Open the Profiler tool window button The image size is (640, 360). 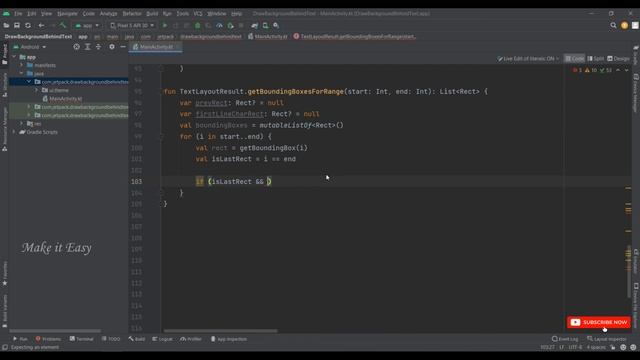point(191,339)
